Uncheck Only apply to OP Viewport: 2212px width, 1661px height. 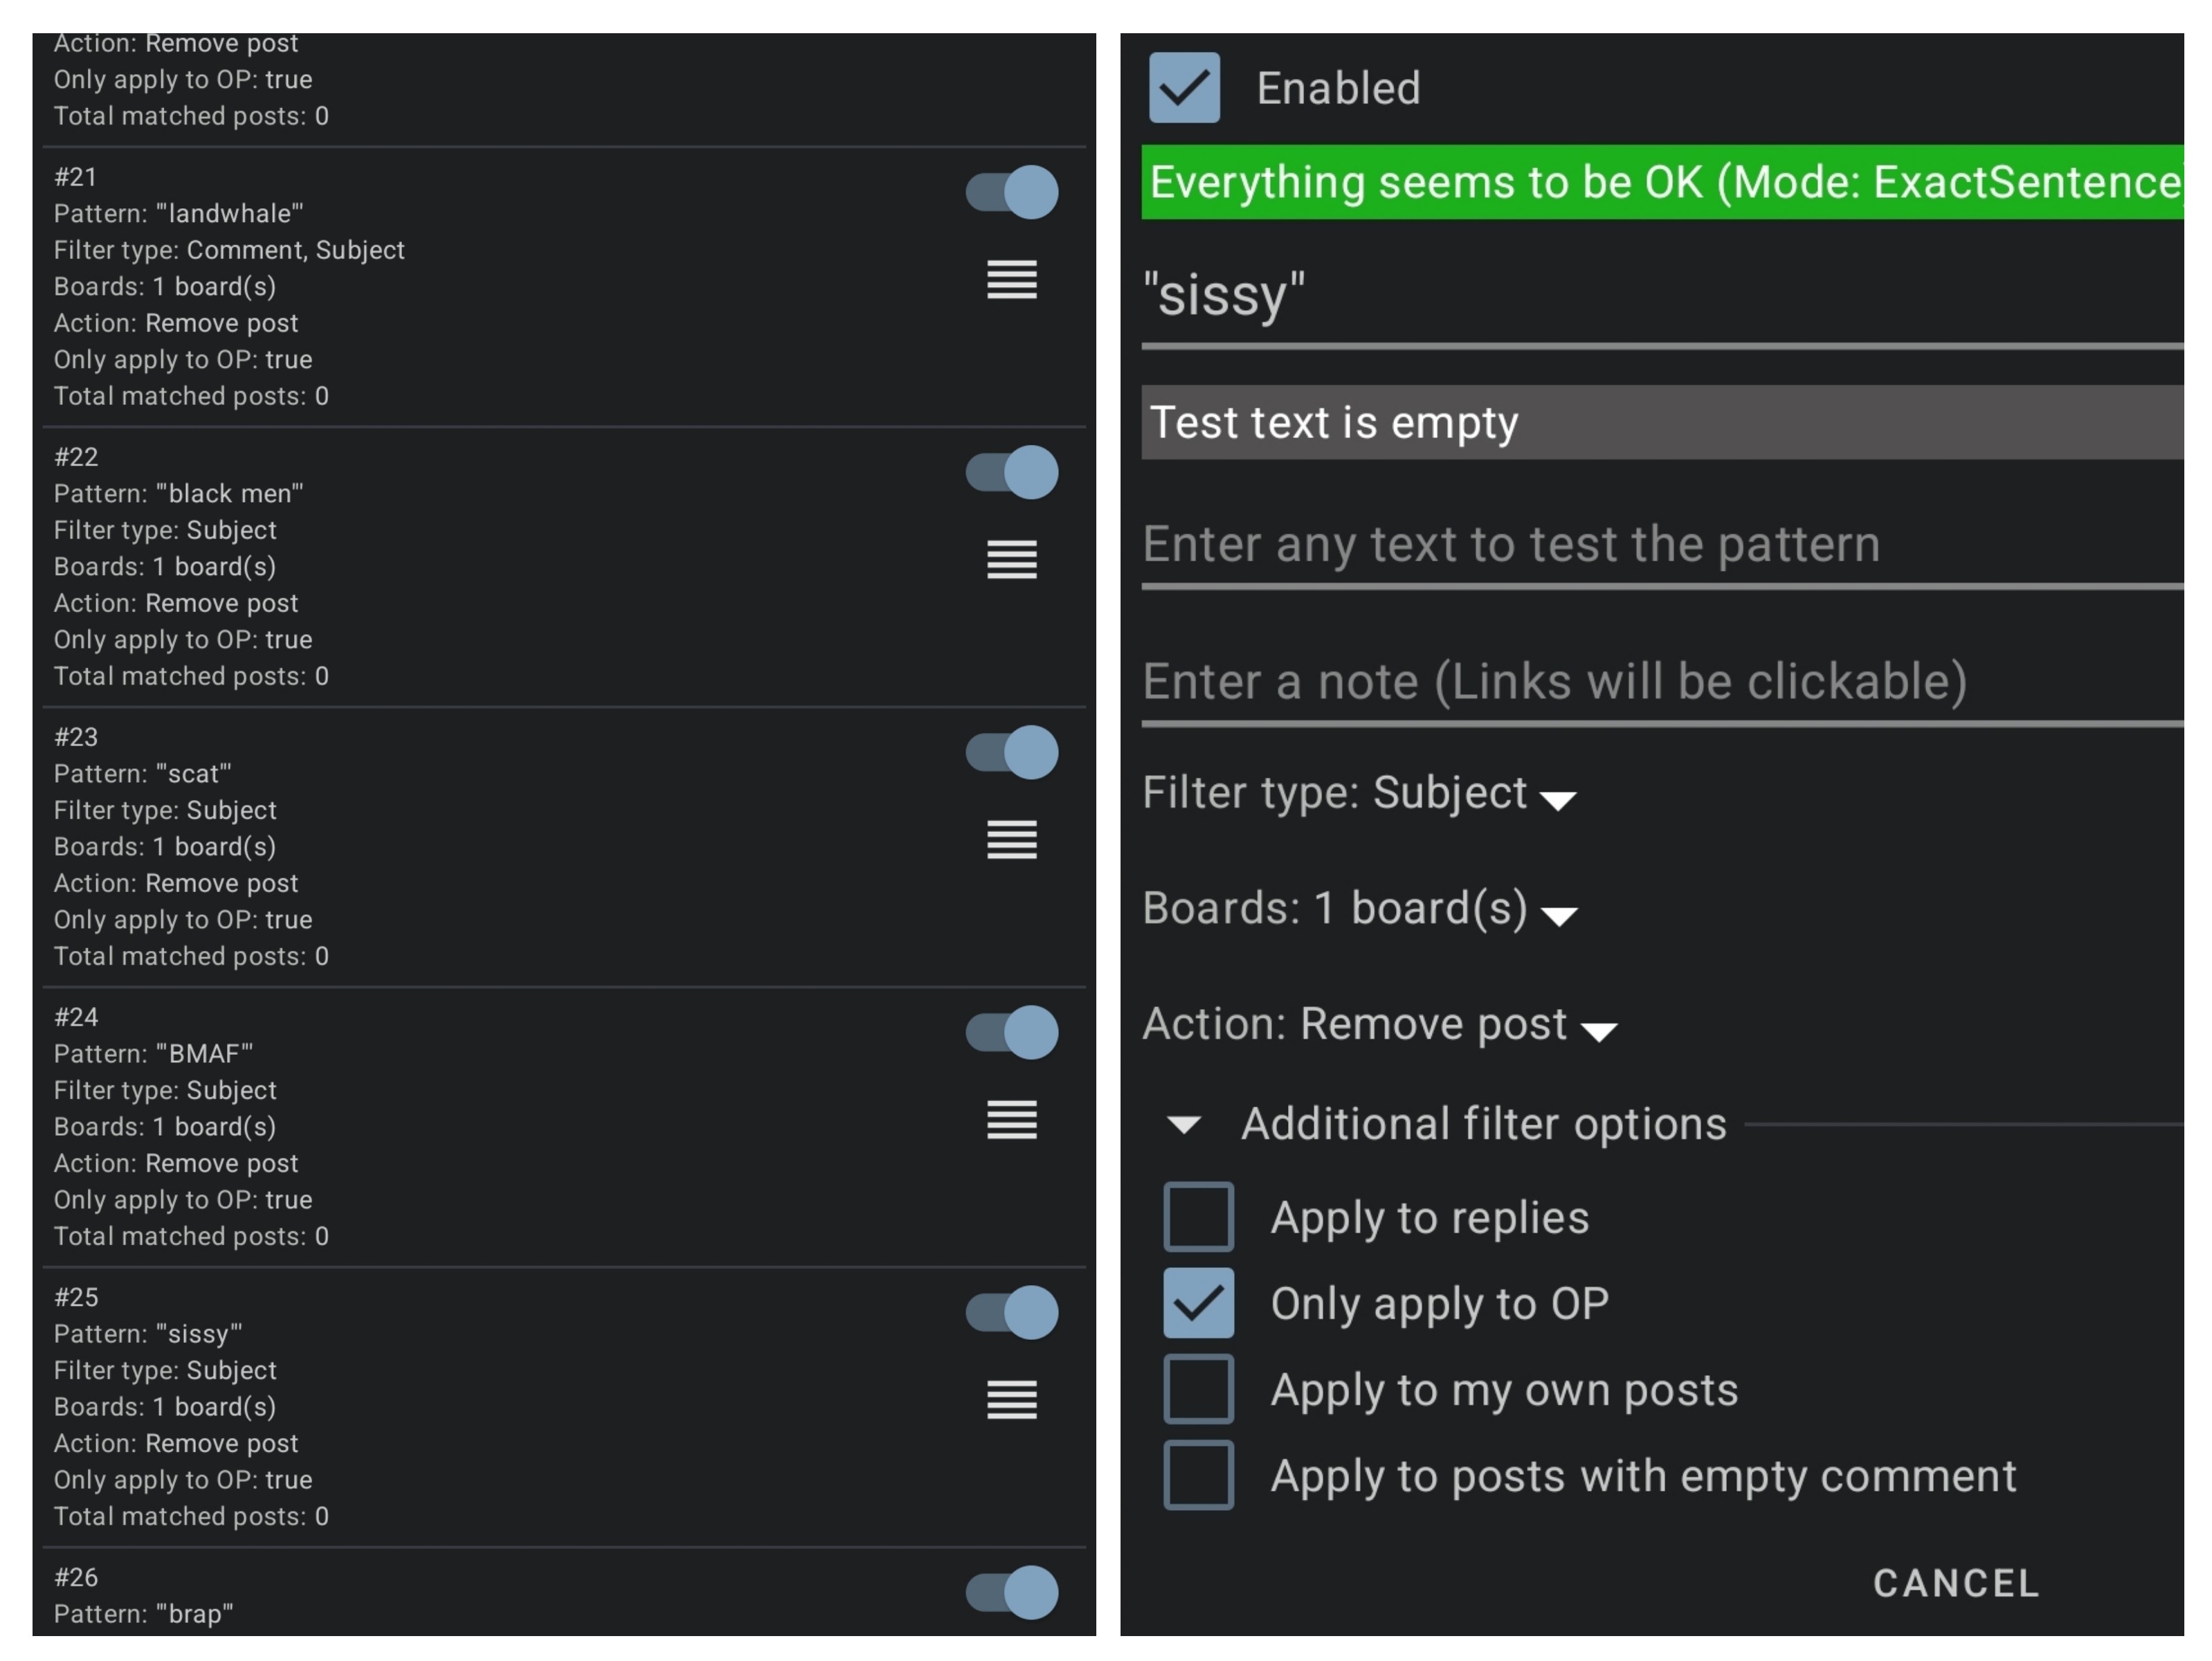click(x=1198, y=1303)
